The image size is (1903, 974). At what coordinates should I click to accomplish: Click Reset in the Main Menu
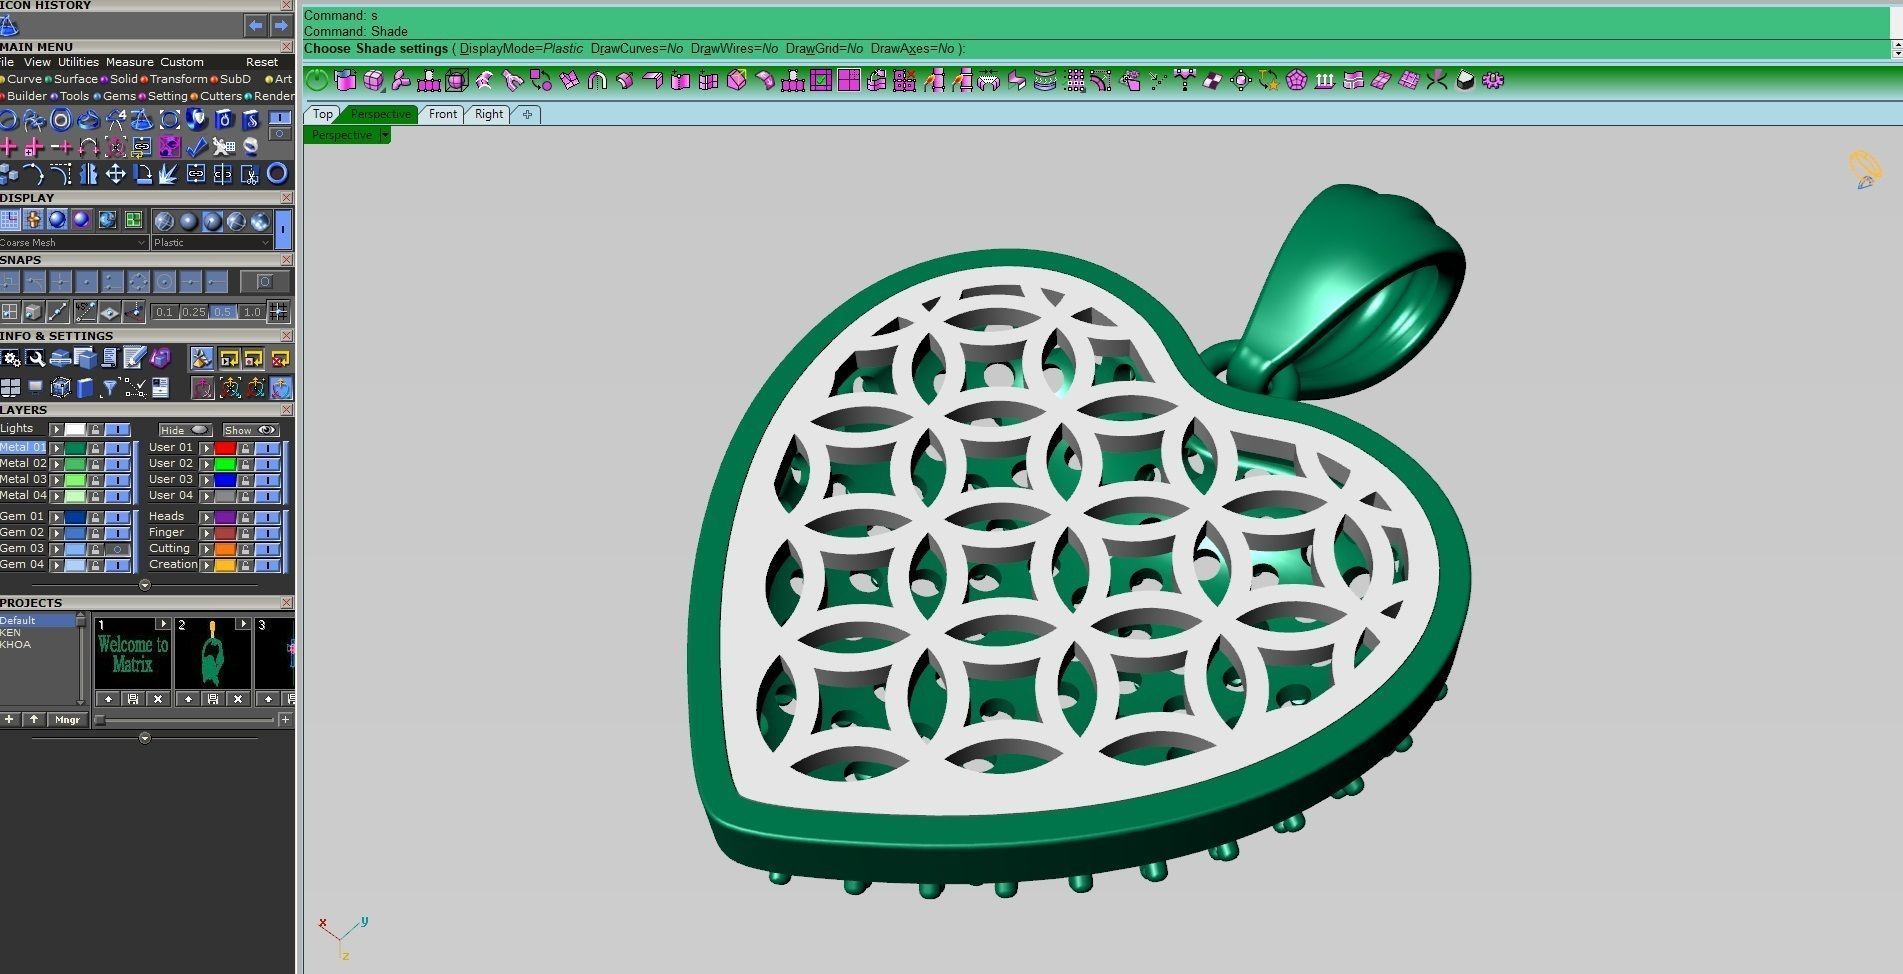tap(262, 62)
